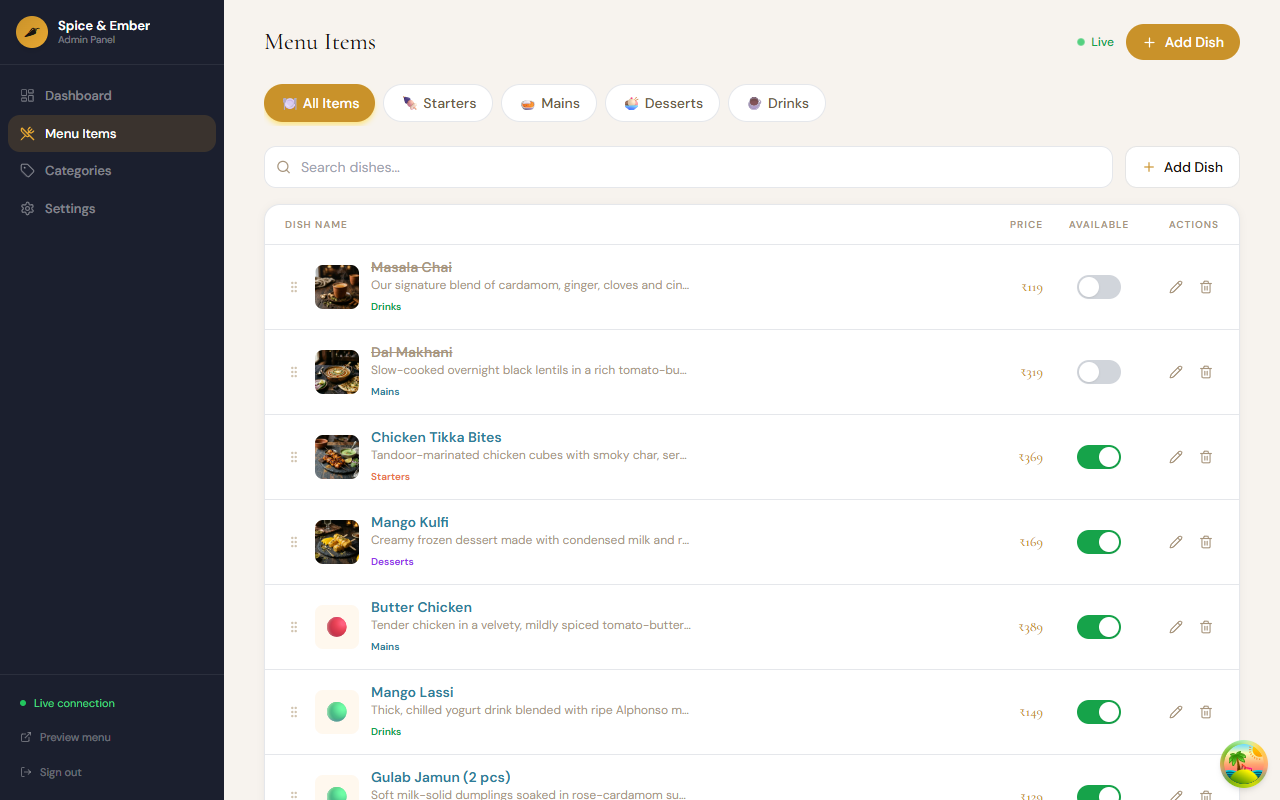Focus the Search dishes field
The height and width of the screenshot is (800, 1280).
coord(688,167)
